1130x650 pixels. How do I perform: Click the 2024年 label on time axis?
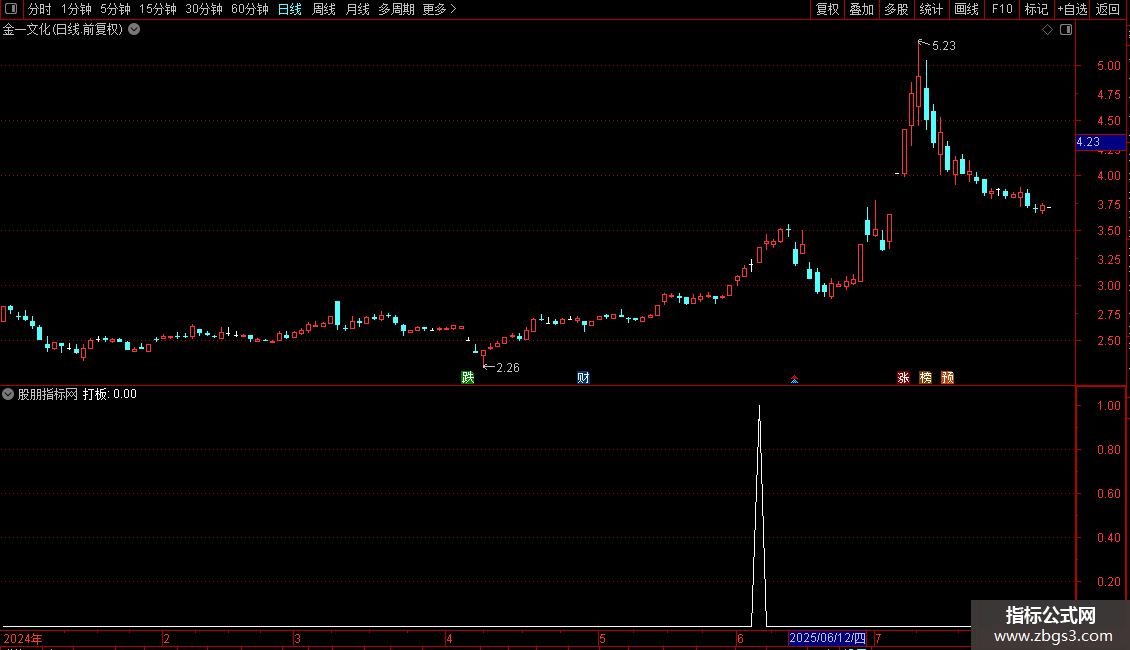(23, 638)
